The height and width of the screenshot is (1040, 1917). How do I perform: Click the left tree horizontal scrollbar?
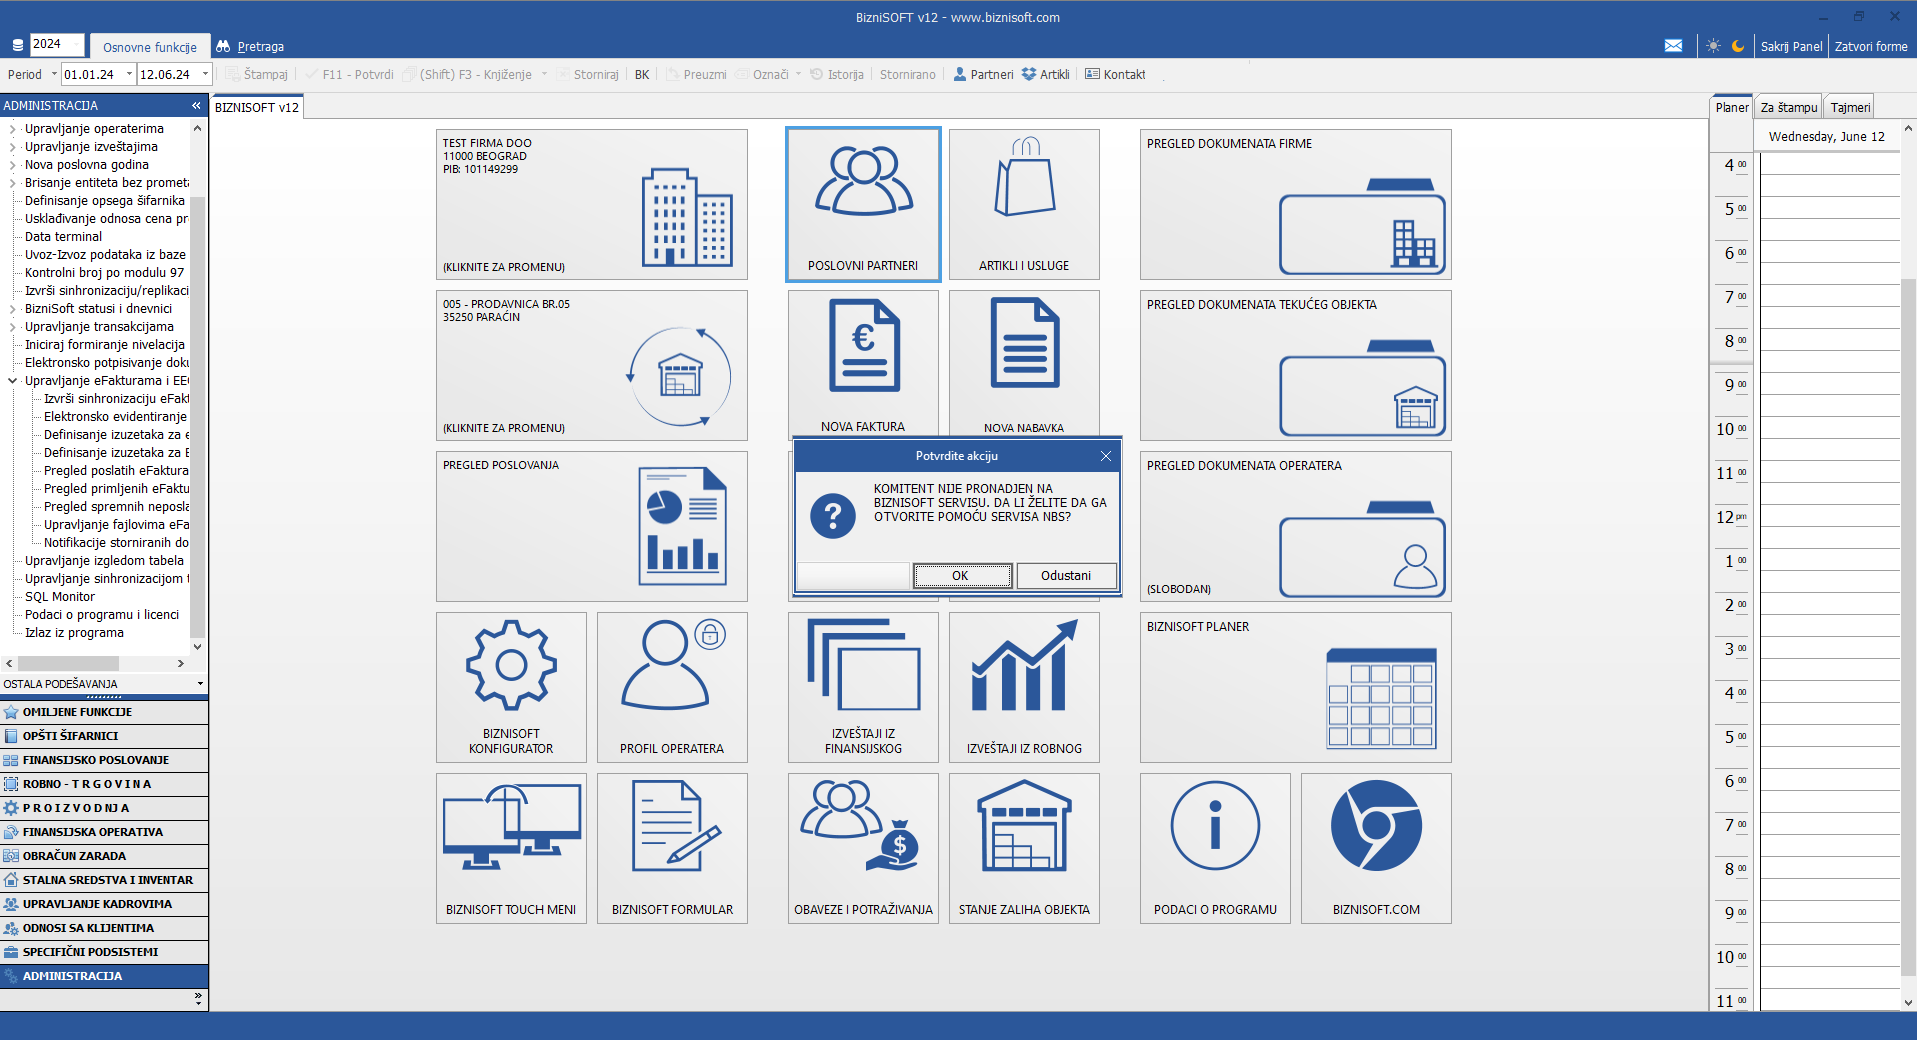click(x=68, y=663)
